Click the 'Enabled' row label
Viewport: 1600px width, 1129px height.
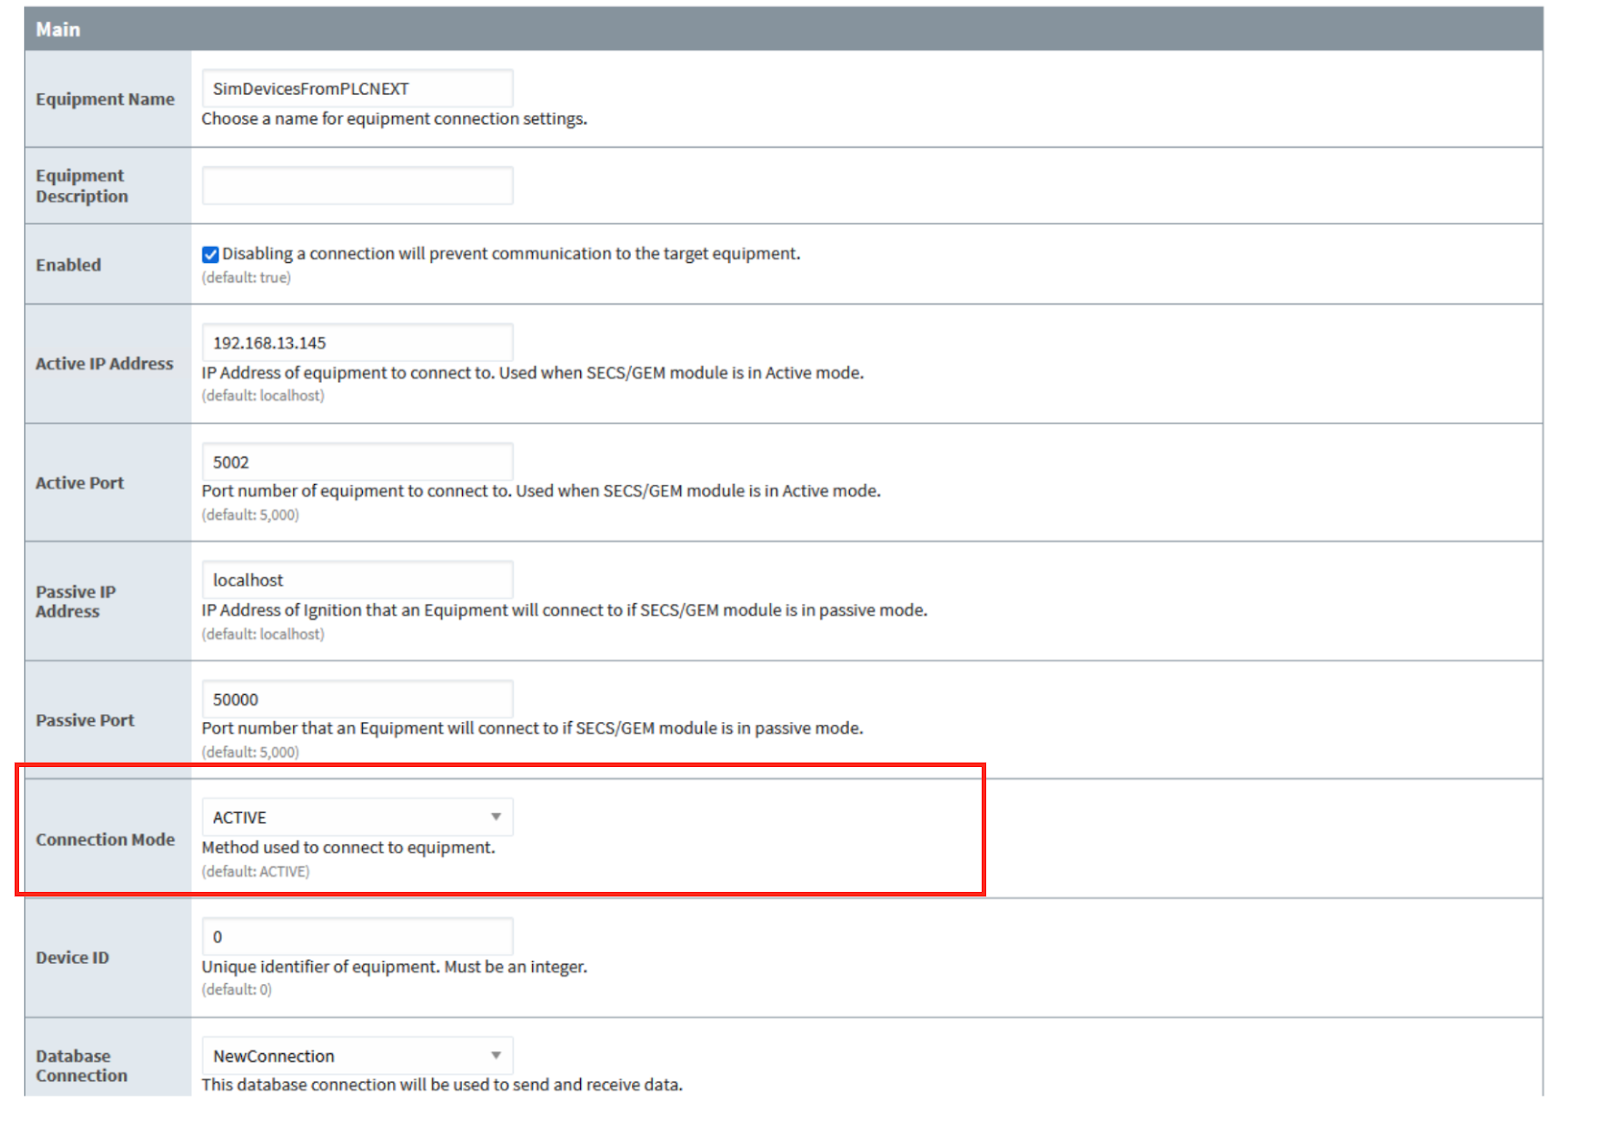pyautogui.click(x=68, y=265)
